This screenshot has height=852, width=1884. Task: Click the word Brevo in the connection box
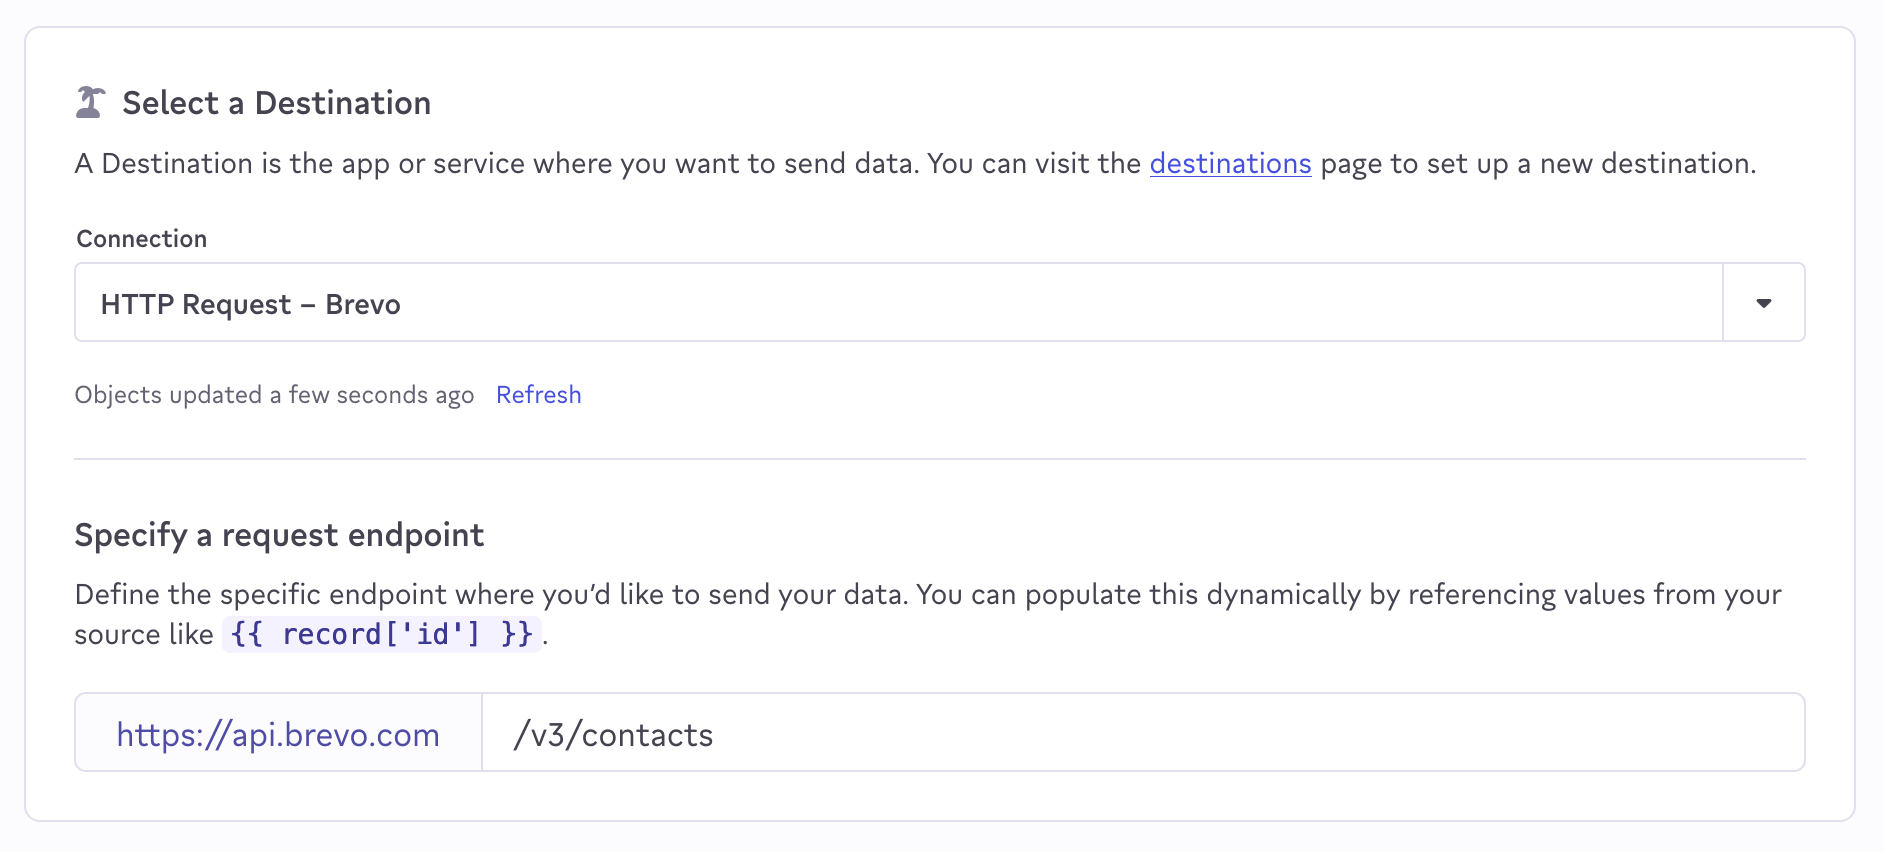tap(363, 305)
